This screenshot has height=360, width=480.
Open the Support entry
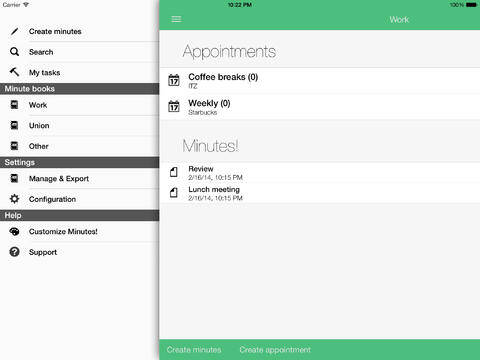coord(80,252)
